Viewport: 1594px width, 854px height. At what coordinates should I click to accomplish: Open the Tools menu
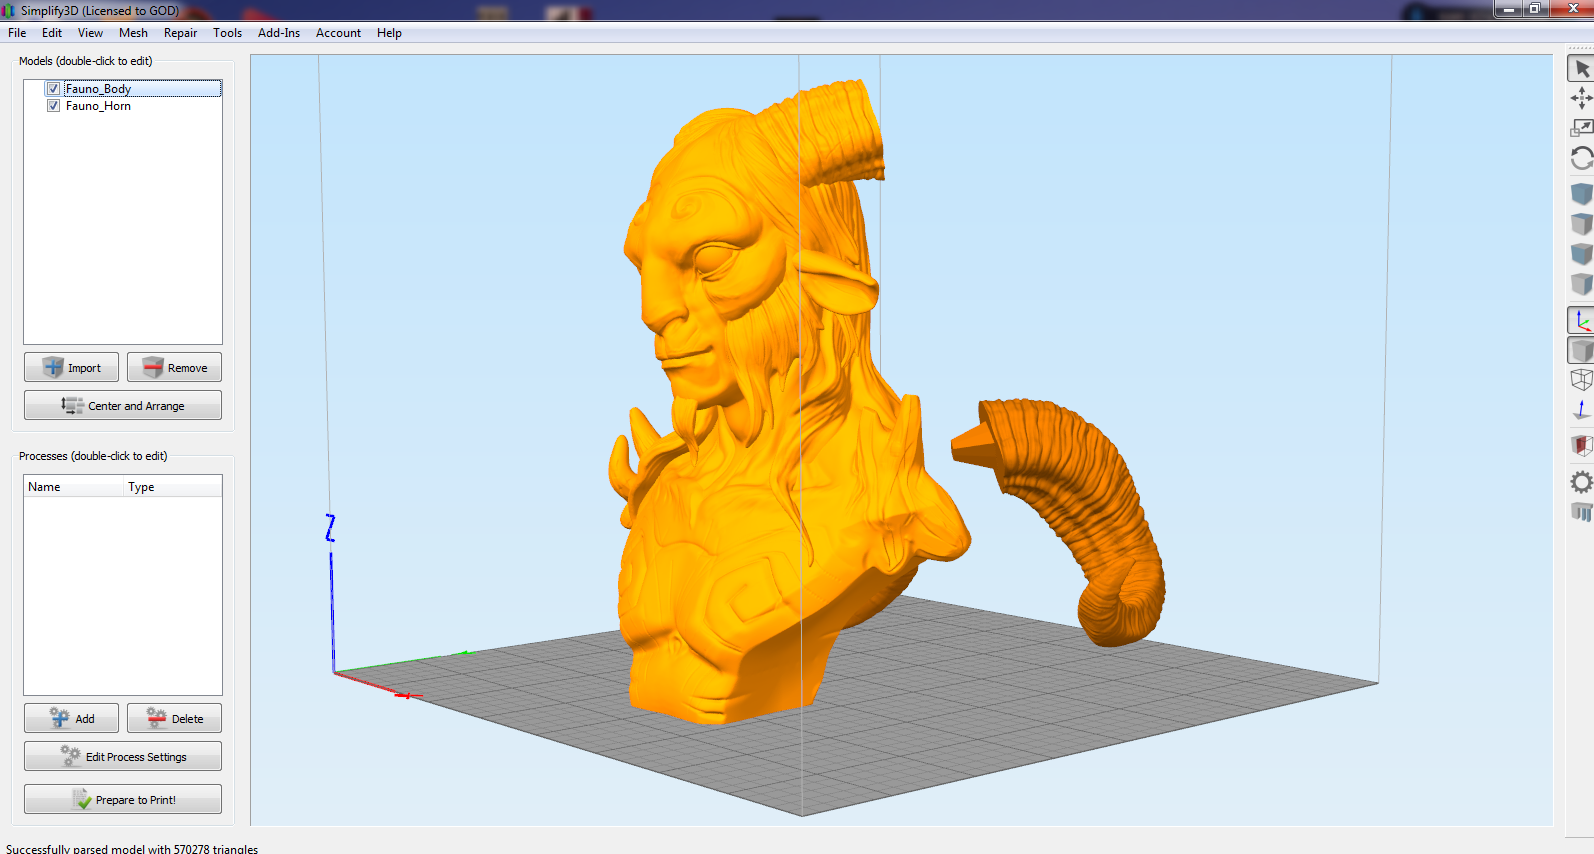click(x=227, y=33)
